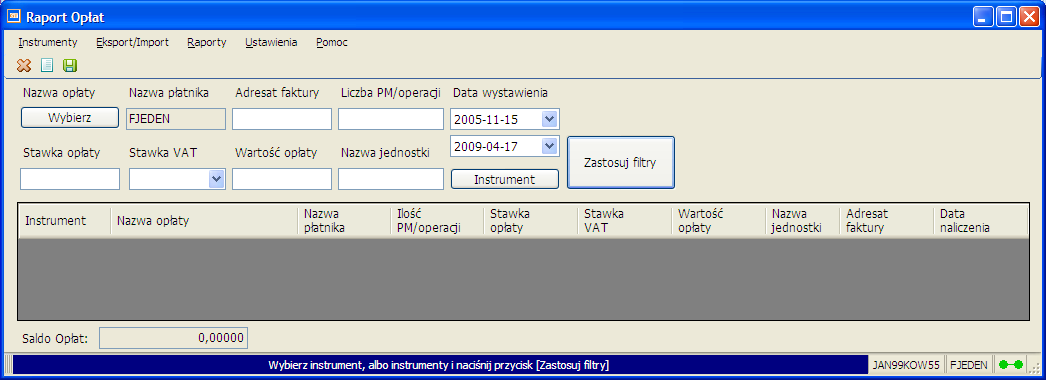Open the Raporty menu

(x=207, y=42)
